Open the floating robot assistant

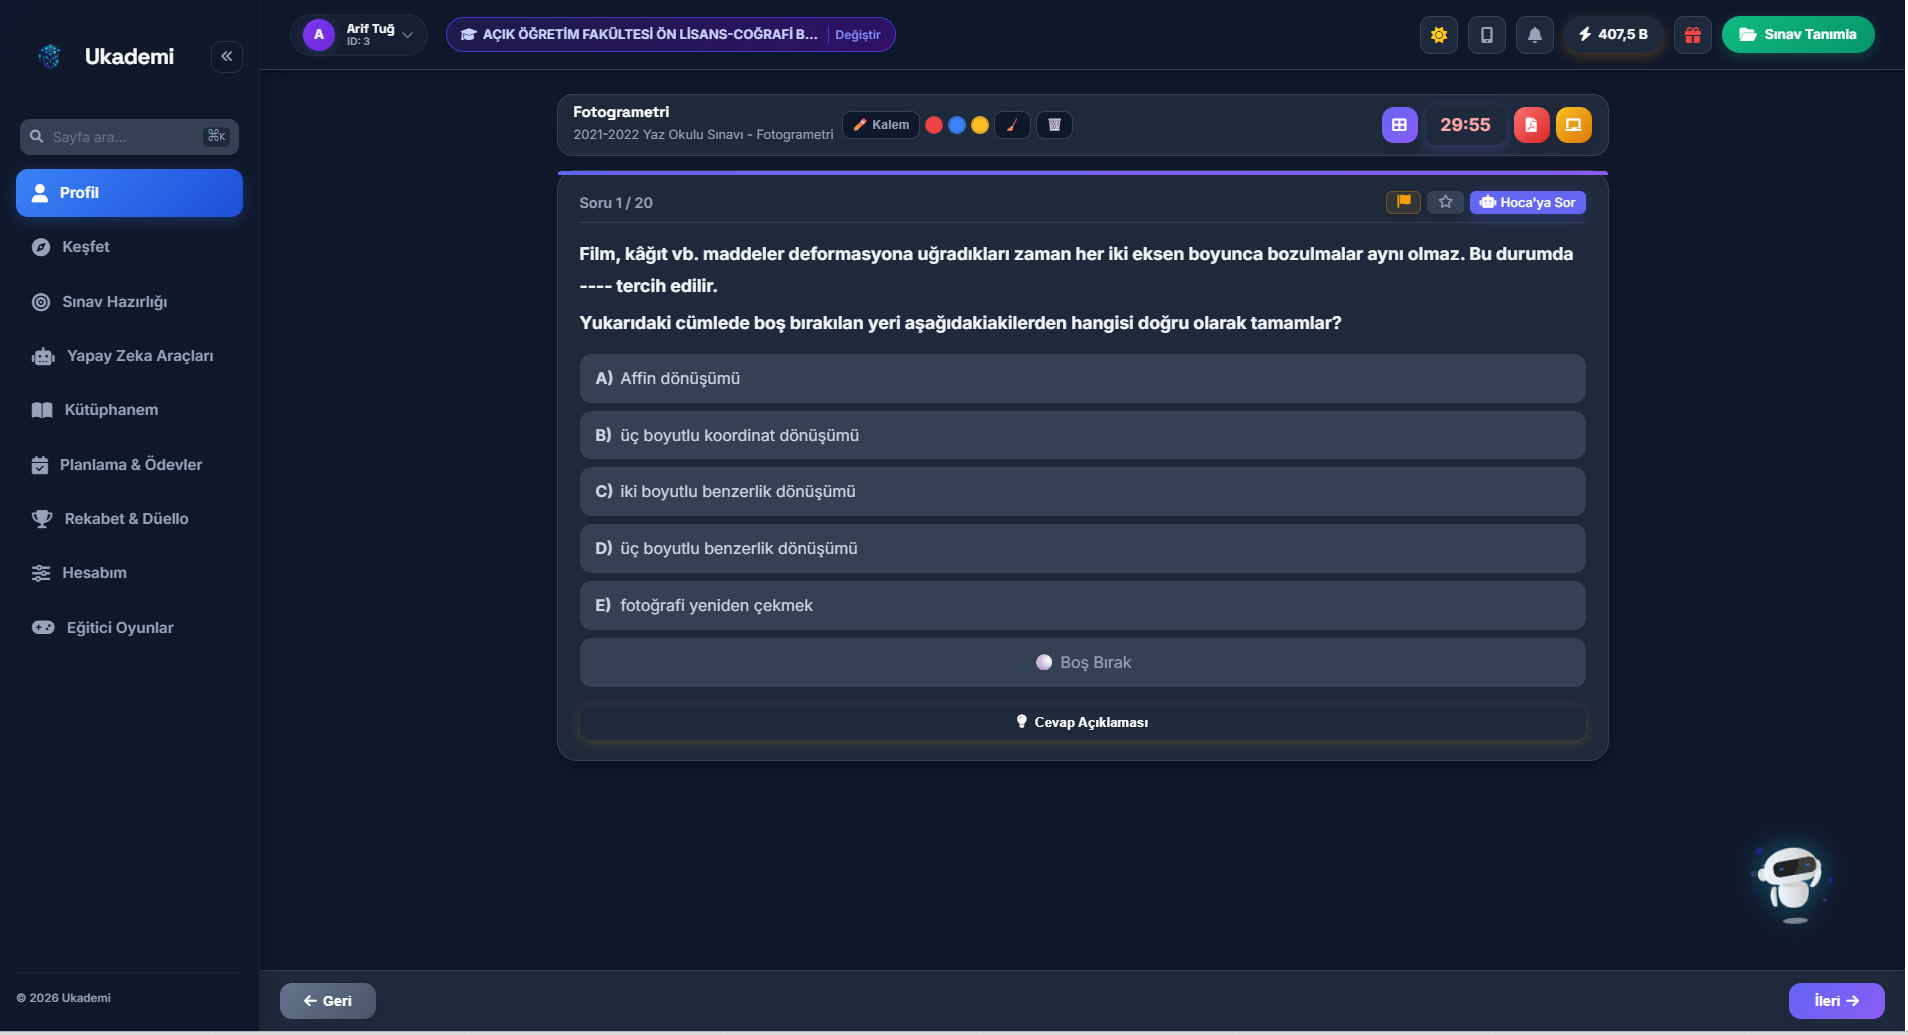tap(1792, 884)
